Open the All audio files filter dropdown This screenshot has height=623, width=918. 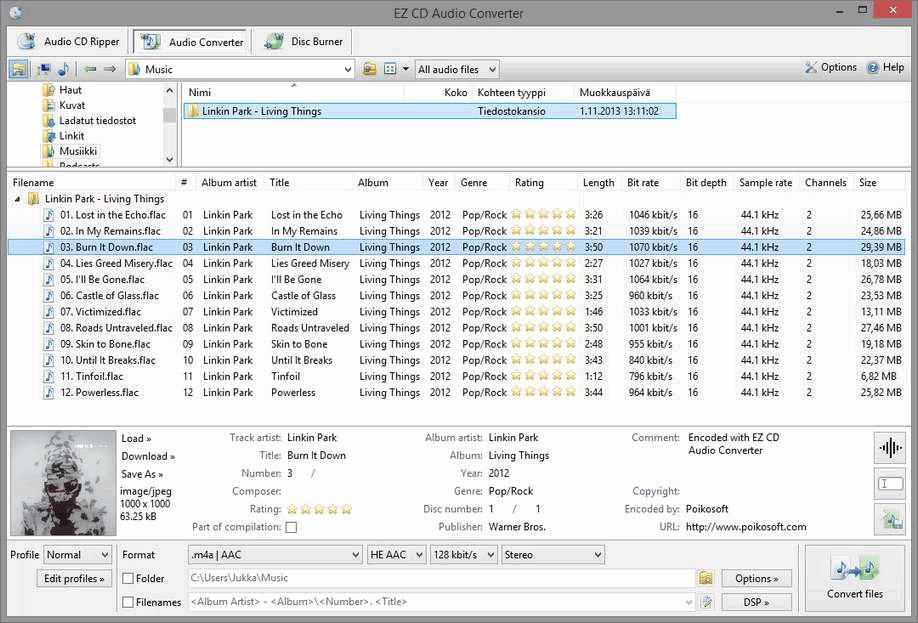coord(457,69)
